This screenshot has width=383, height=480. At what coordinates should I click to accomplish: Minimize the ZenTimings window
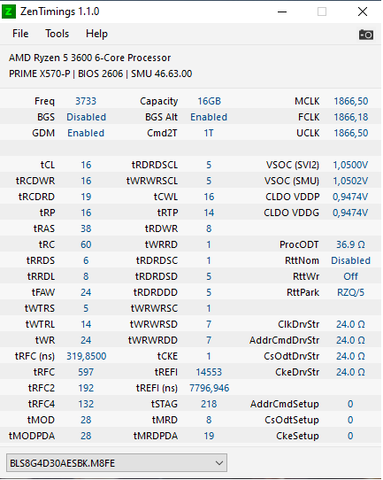click(282, 12)
